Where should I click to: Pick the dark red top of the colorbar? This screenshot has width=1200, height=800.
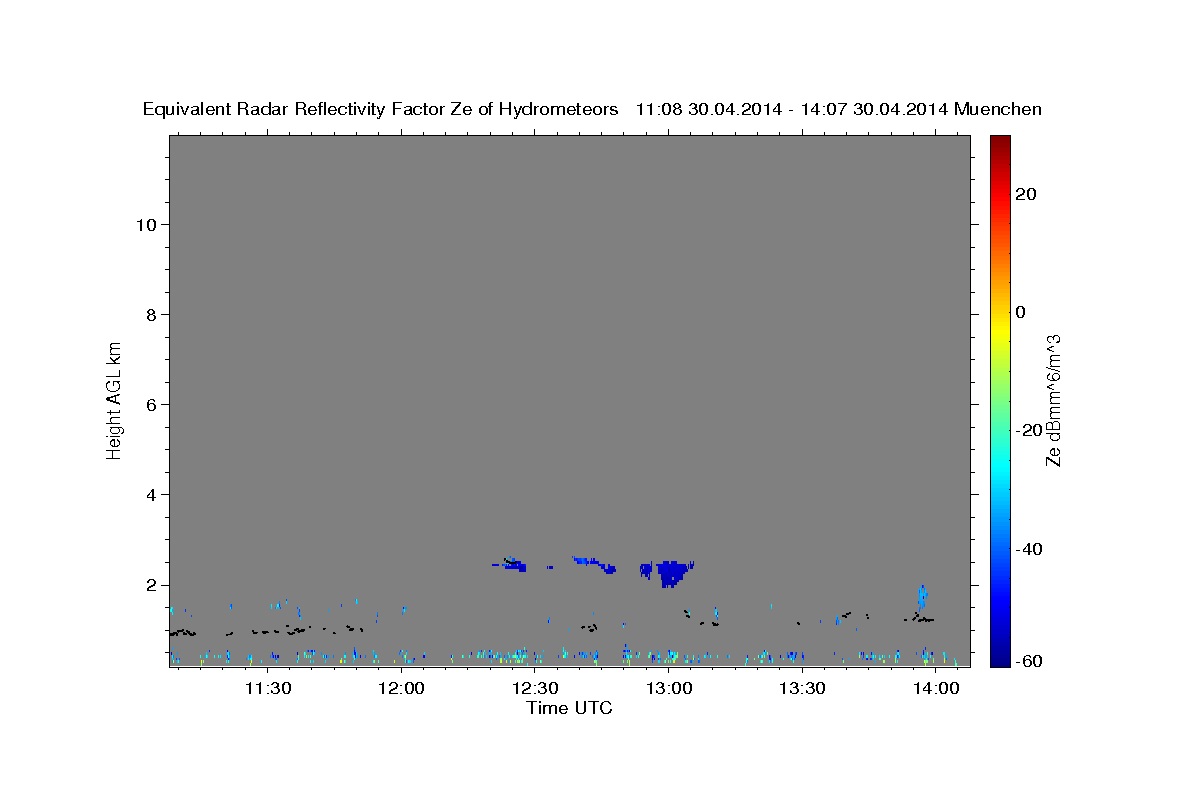tap(999, 143)
